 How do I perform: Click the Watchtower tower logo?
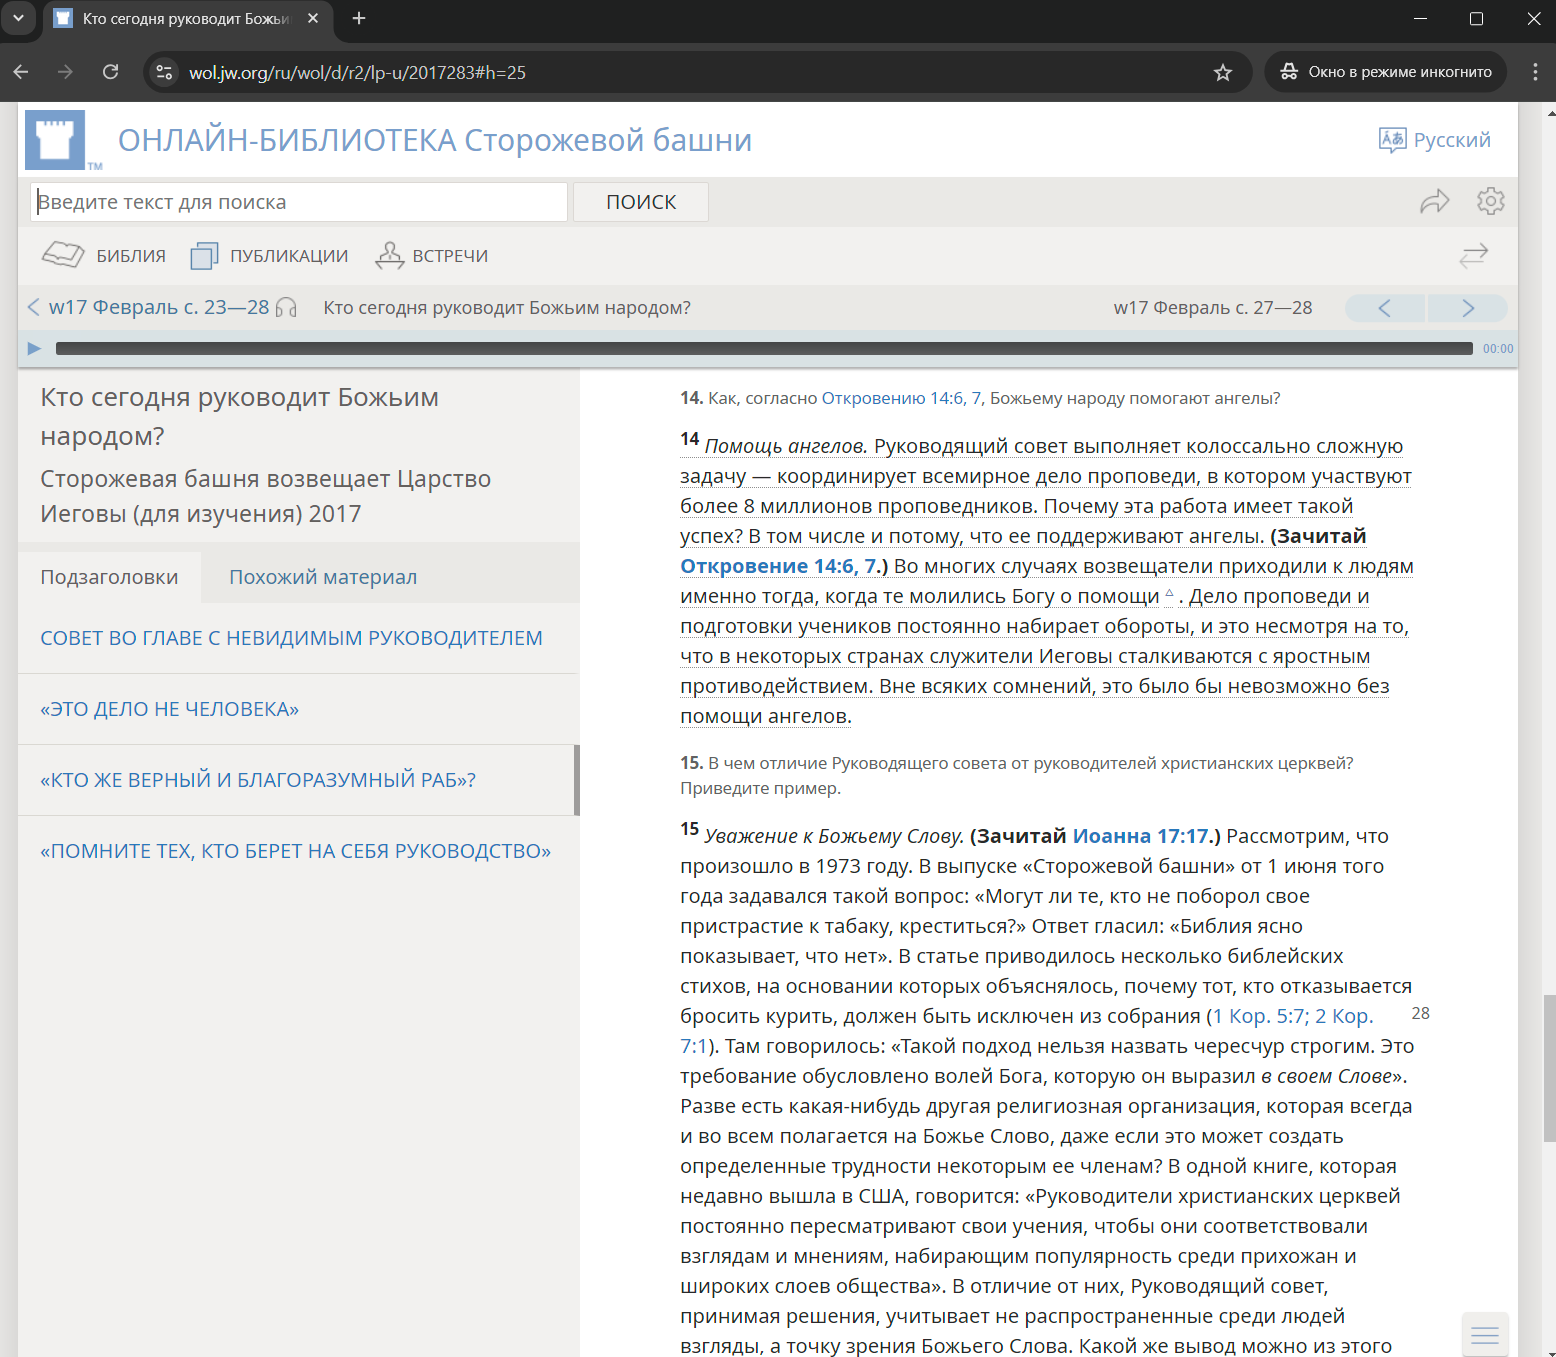pos(55,140)
